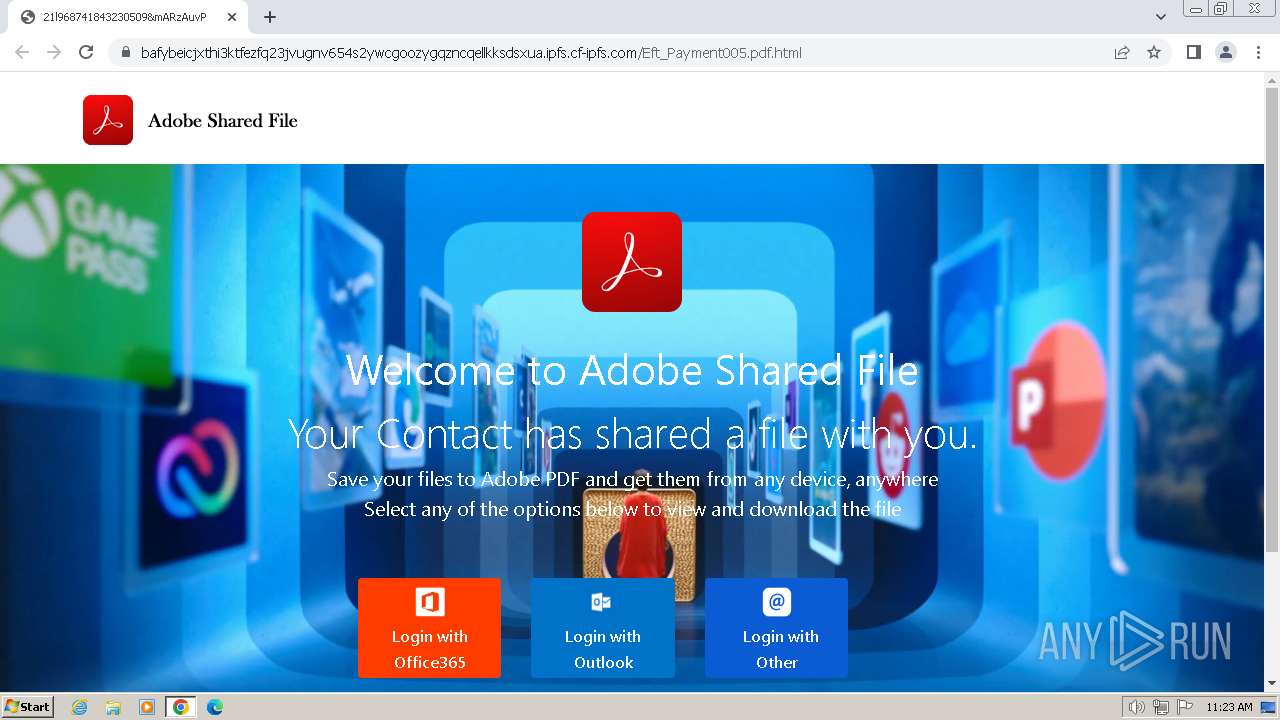Click the Show desktop tray icon
Image resolution: width=1280 pixels, height=720 pixels.
1268,707
